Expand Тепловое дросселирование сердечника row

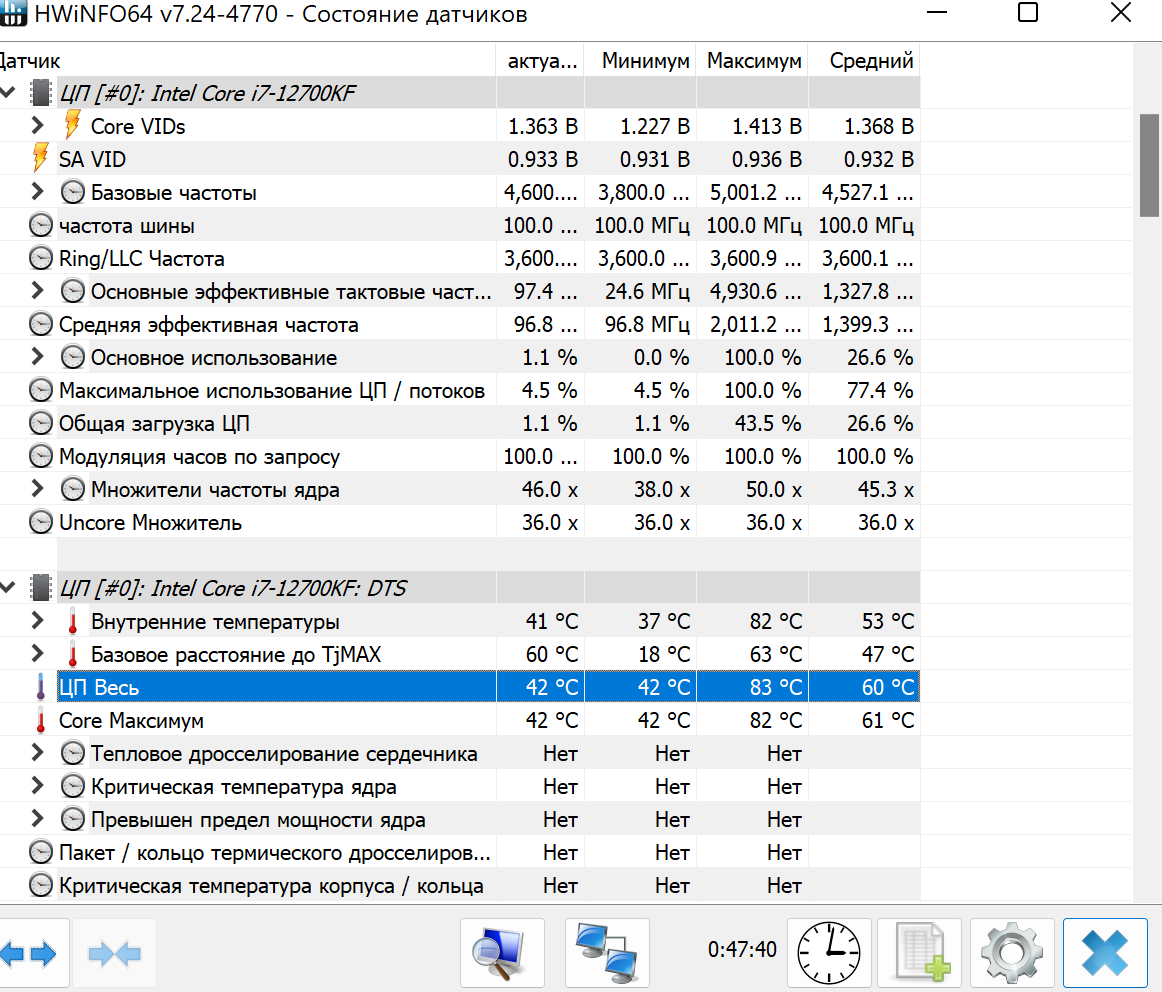[x=37, y=753]
